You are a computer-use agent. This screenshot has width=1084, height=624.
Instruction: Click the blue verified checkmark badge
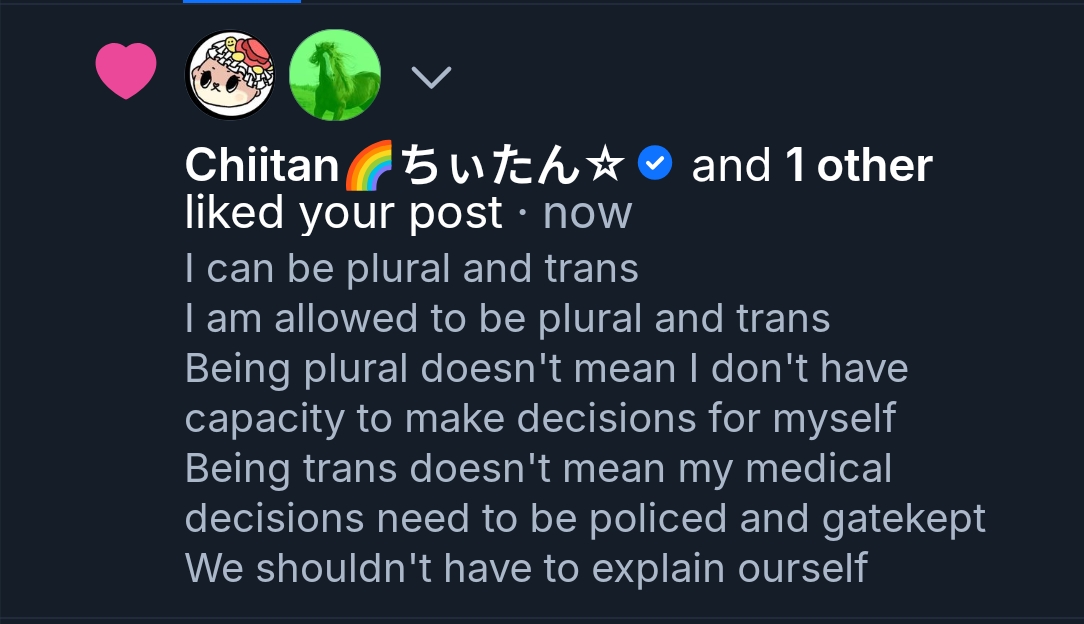655,163
